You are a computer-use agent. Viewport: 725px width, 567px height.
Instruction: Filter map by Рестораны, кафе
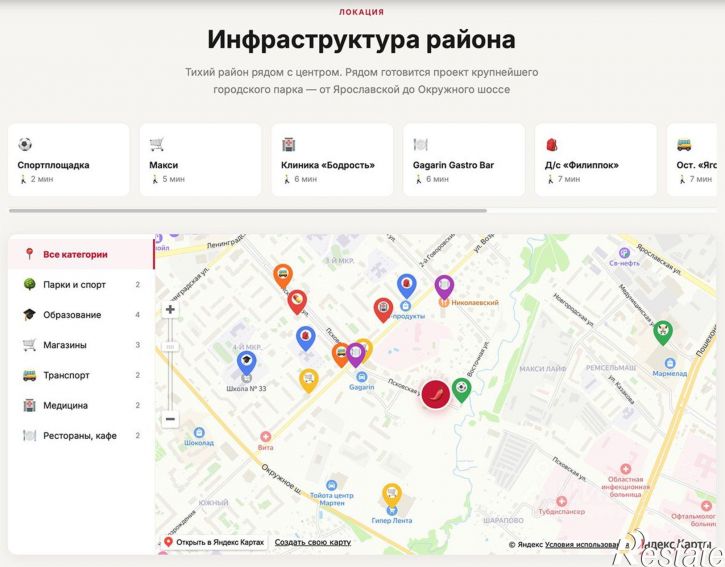[x=81, y=435]
